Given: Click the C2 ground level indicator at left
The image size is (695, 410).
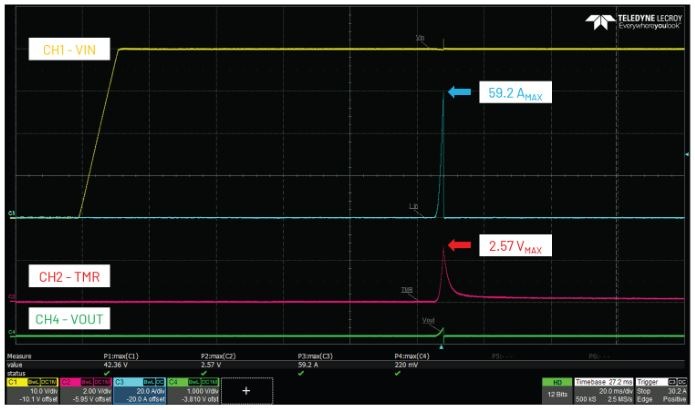Looking at the screenshot, I should 12,297.
